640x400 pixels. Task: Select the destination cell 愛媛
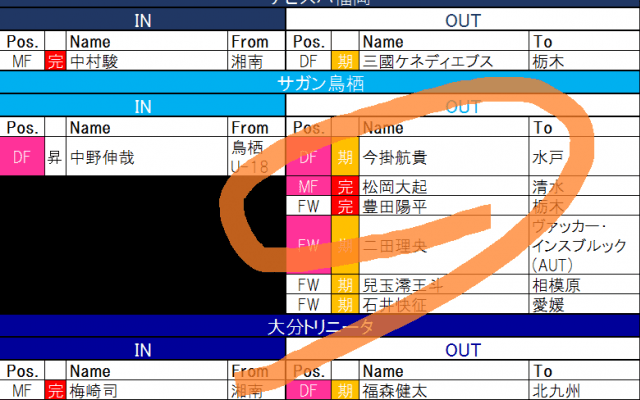(x=584, y=304)
